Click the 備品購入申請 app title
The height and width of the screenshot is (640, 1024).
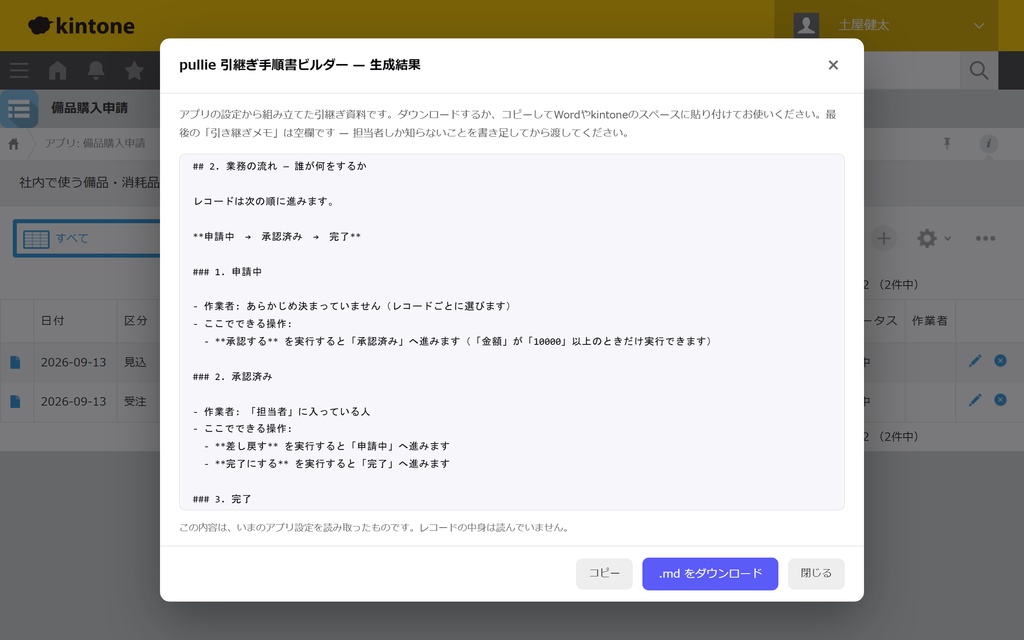(x=89, y=108)
